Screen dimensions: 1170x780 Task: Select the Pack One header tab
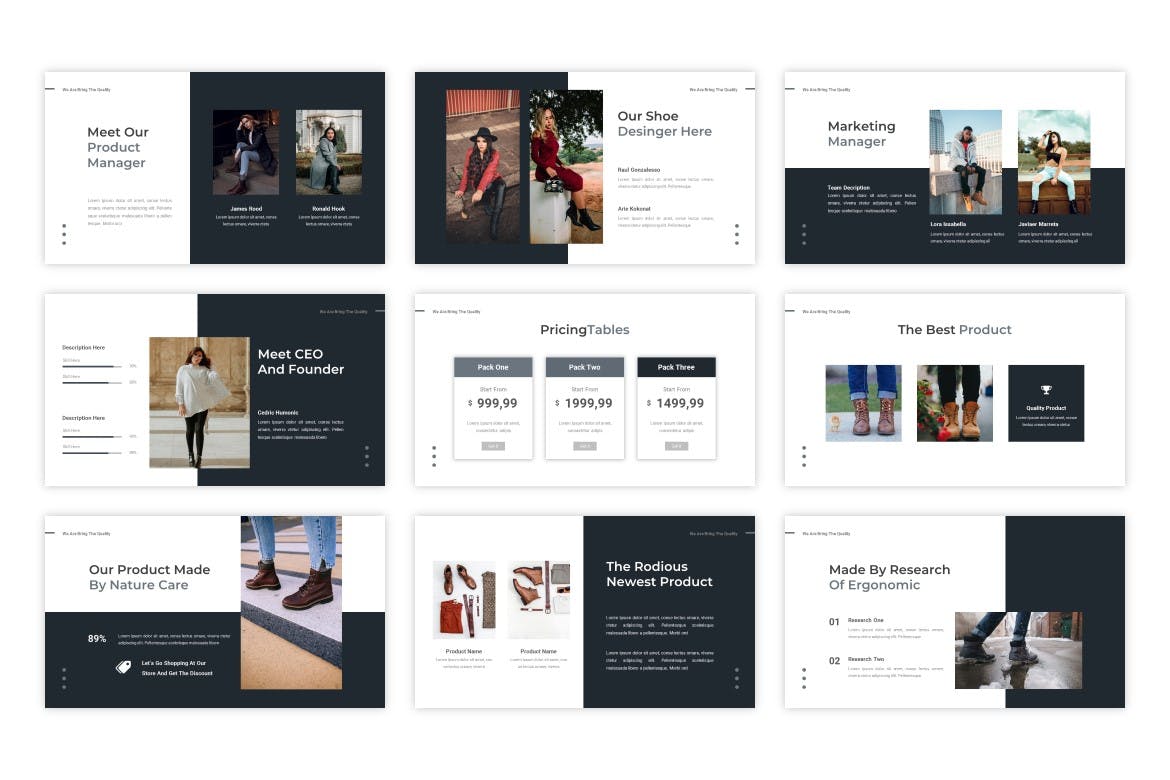[x=493, y=367]
